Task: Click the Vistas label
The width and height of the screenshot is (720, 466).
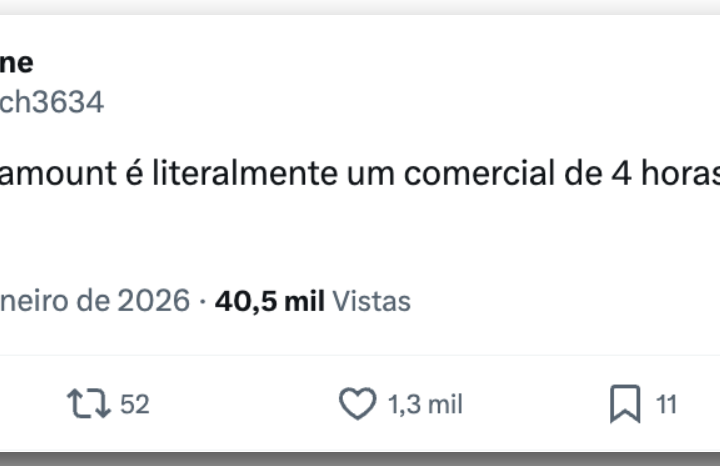Action: [370, 301]
